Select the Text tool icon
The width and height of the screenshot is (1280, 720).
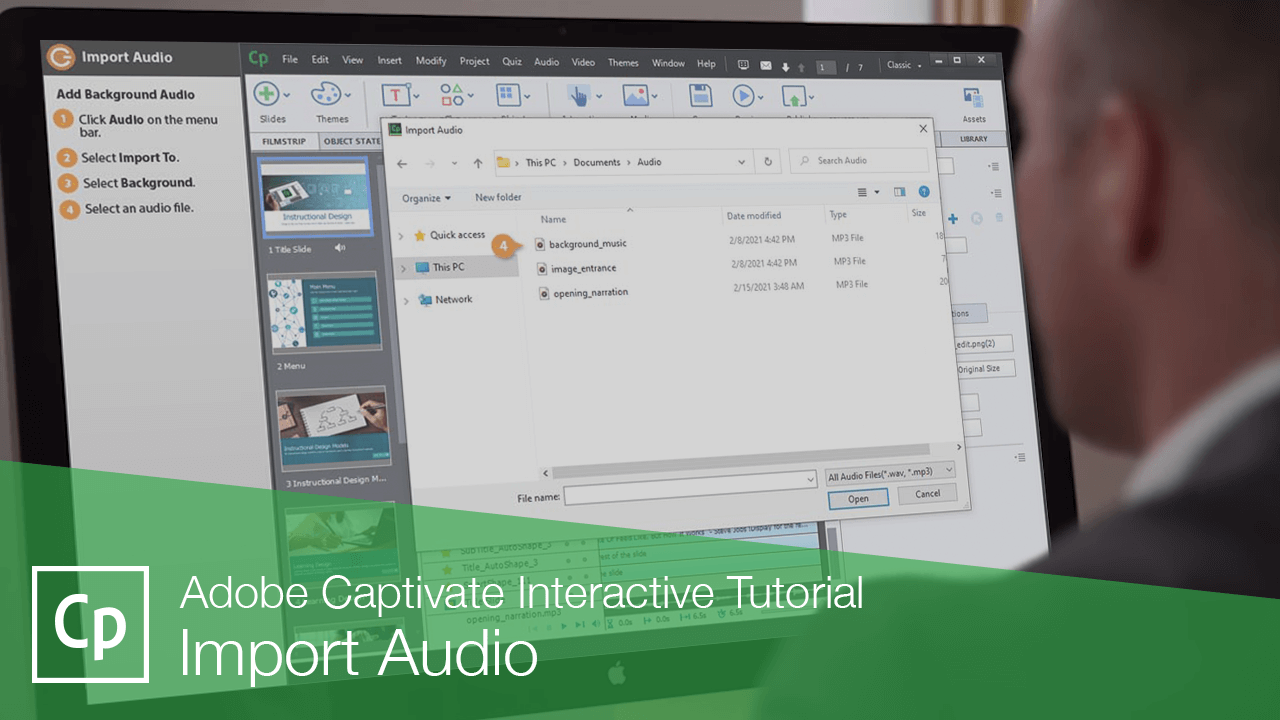(x=396, y=95)
